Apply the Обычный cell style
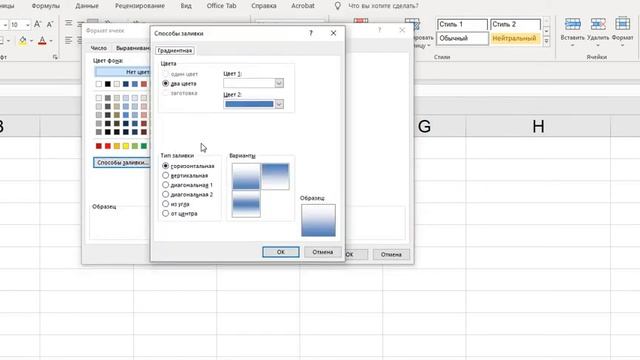 click(462, 38)
